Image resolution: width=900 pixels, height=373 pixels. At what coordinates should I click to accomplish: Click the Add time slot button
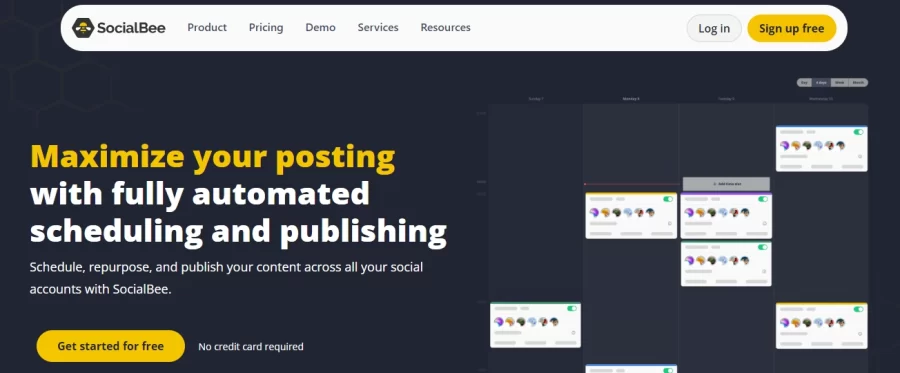pyautogui.click(x=726, y=184)
